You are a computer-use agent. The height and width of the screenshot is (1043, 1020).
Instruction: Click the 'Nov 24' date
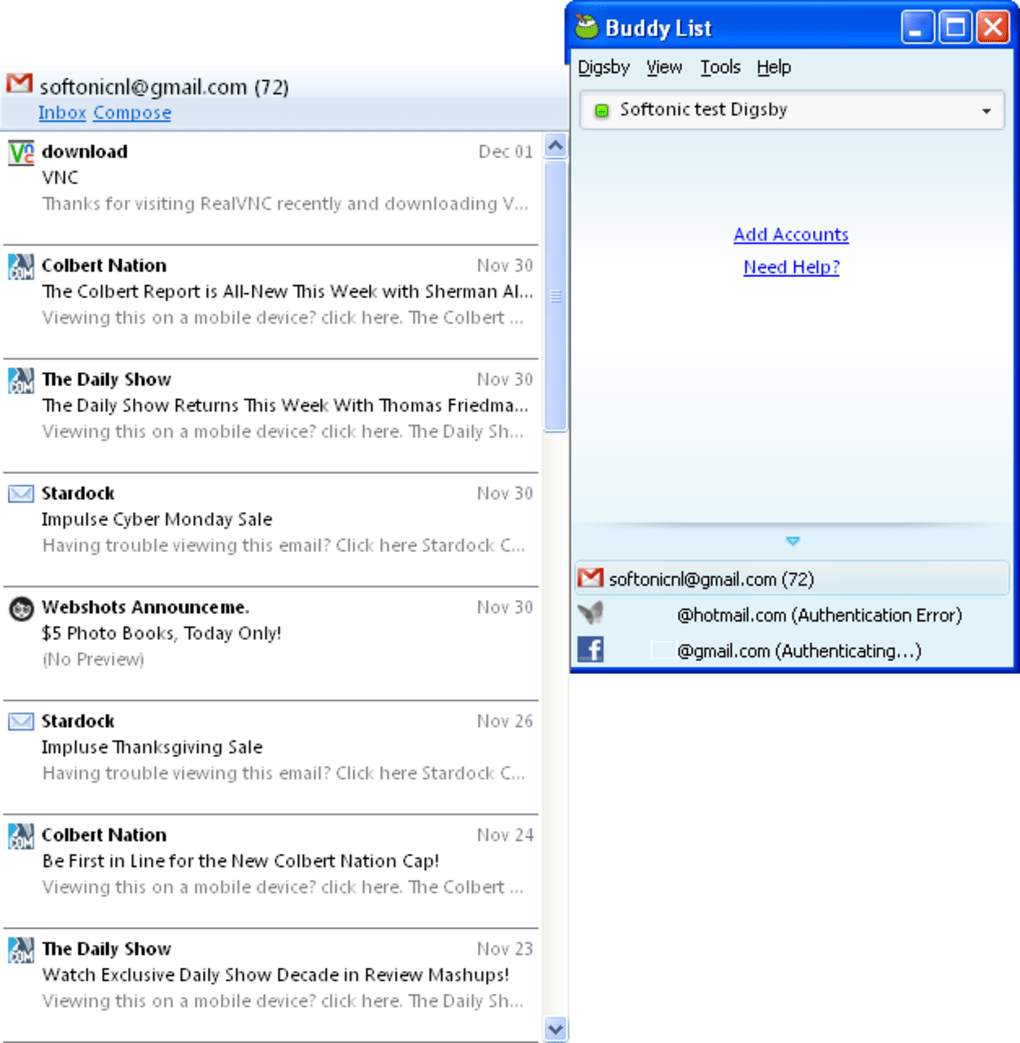(505, 835)
